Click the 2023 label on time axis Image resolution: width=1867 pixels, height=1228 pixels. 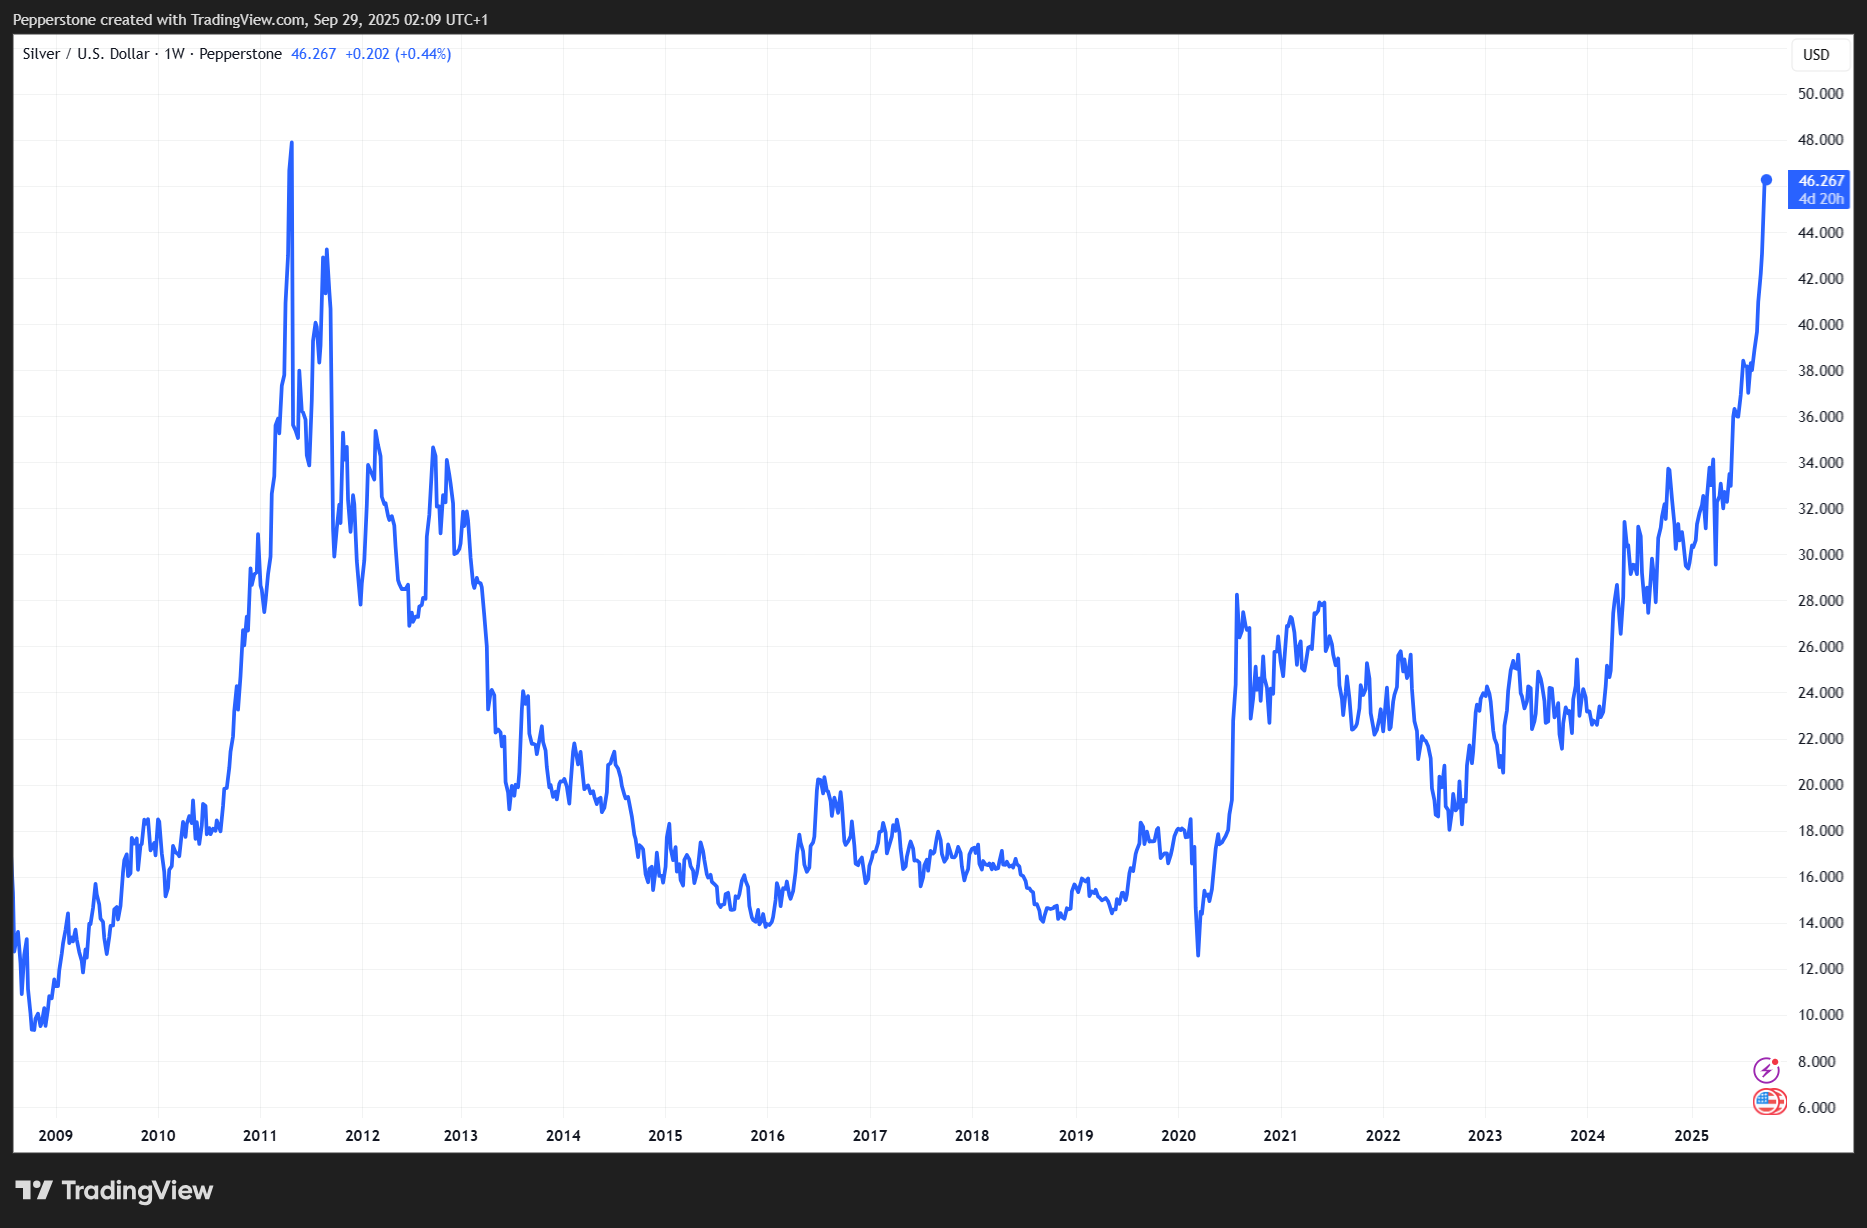tap(1485, 1135)
